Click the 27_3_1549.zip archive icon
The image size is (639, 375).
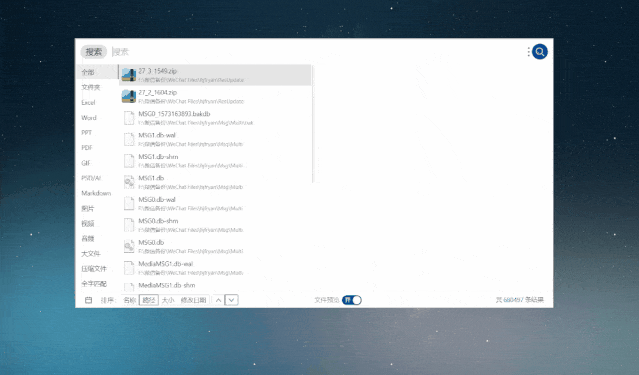[x=129, y=75]
